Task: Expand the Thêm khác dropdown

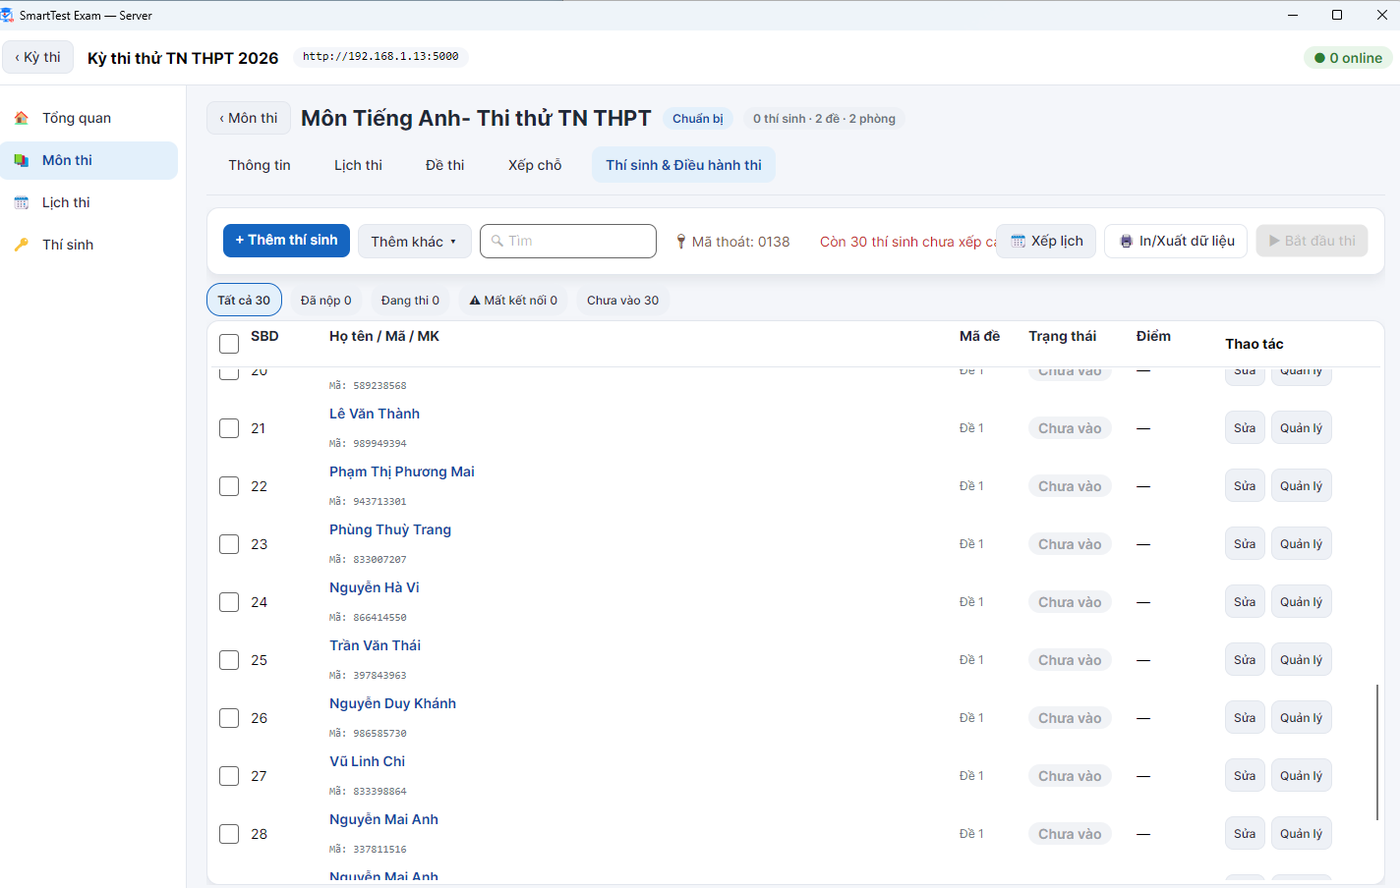Action: click(x=414, y=241)
